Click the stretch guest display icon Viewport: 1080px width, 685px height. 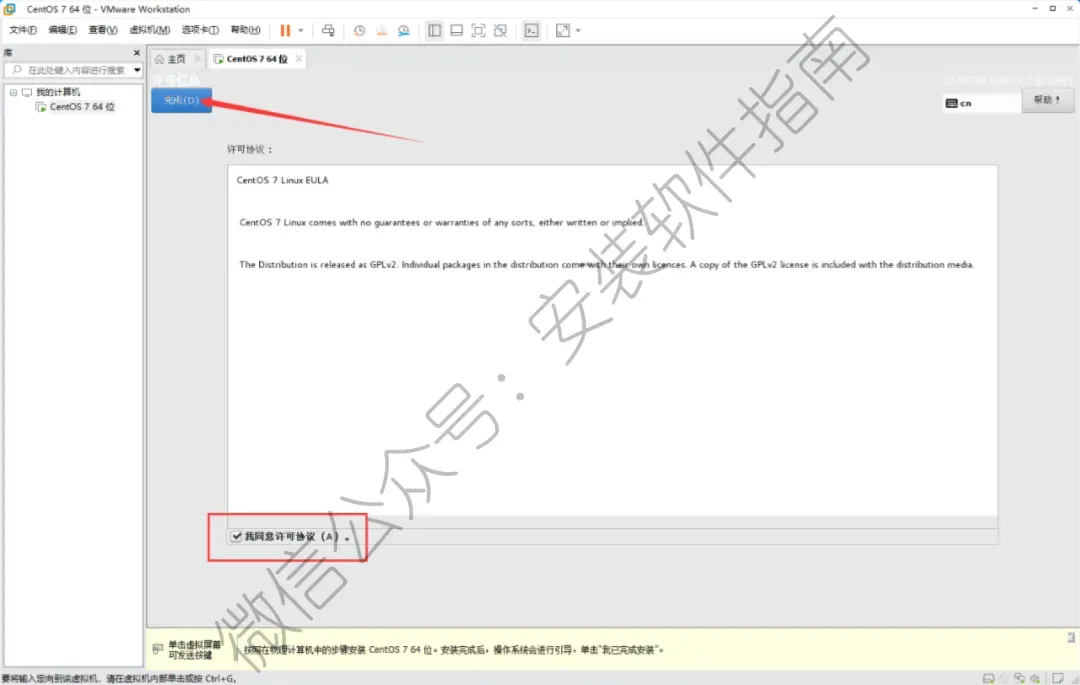(x=563, y=30)
